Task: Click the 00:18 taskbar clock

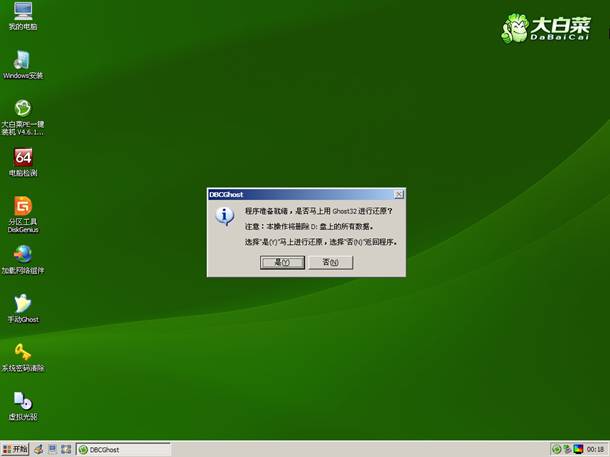Action: click(597, 449)
